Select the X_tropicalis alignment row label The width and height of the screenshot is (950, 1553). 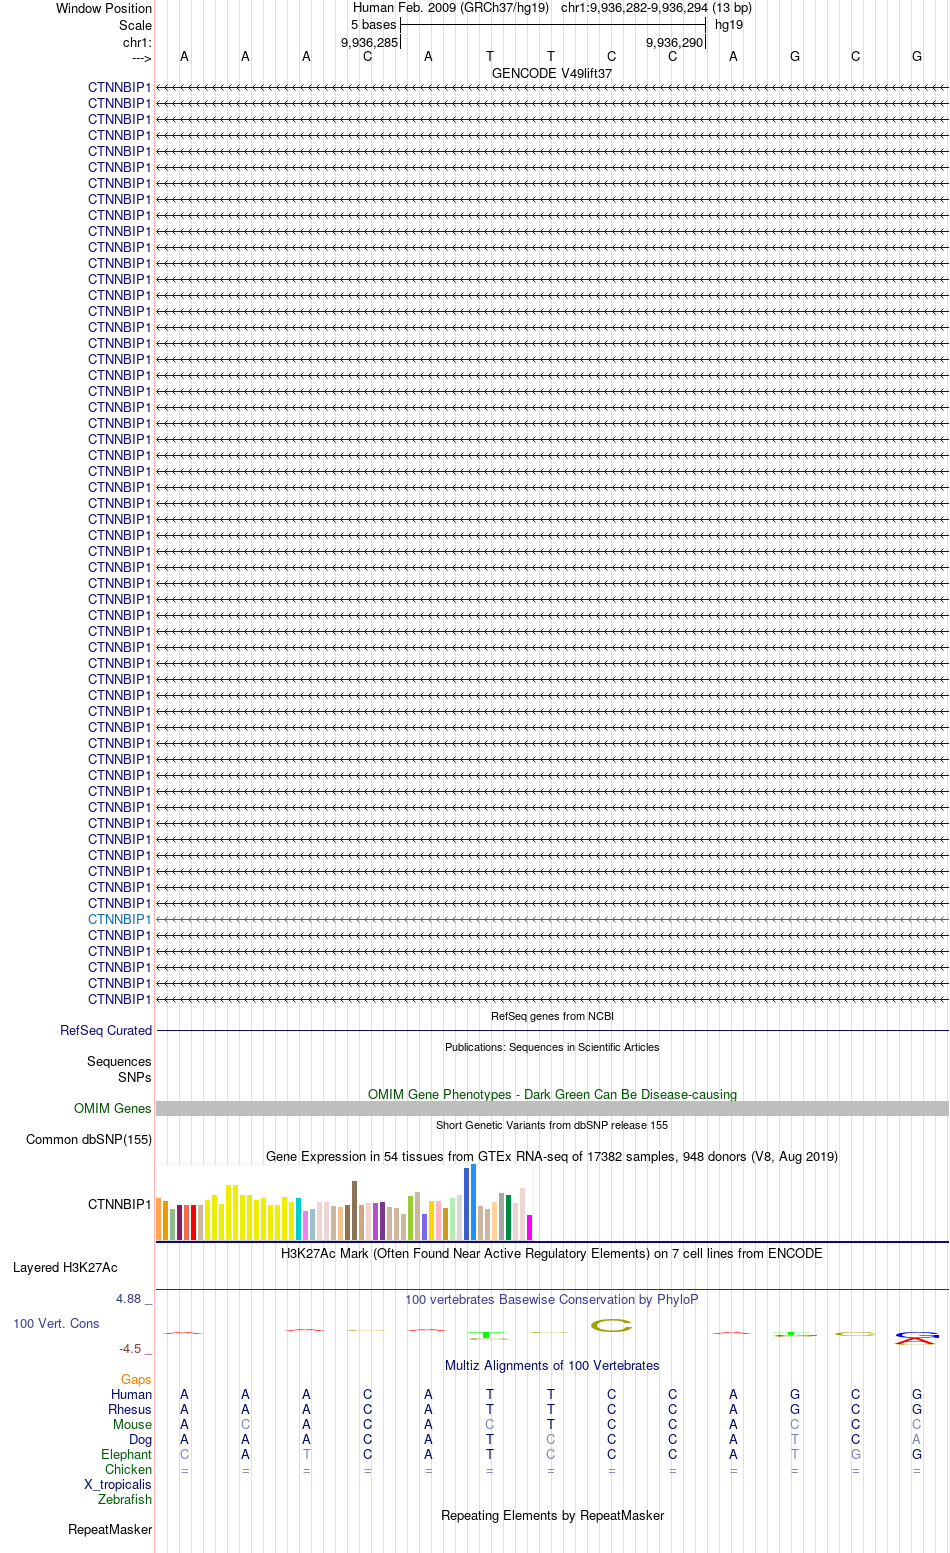pyautogui.click(x=118, y=1484)
